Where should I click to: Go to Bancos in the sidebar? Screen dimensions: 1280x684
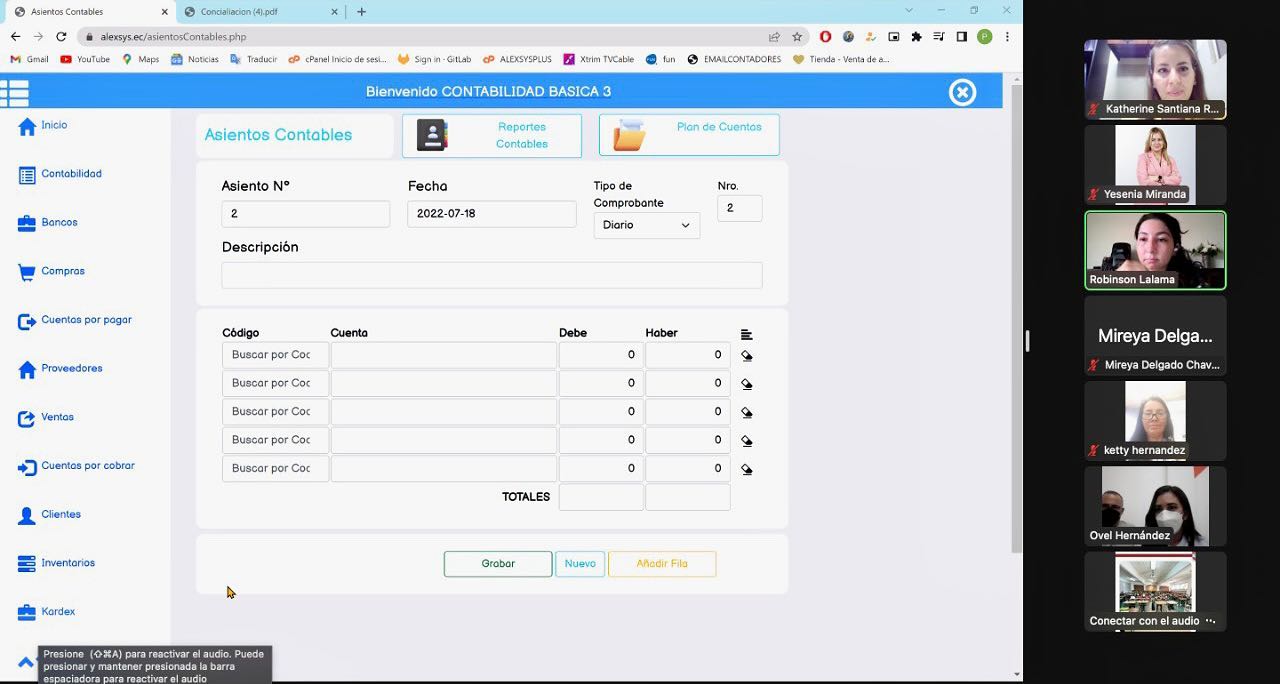click(x=59, y=223)
